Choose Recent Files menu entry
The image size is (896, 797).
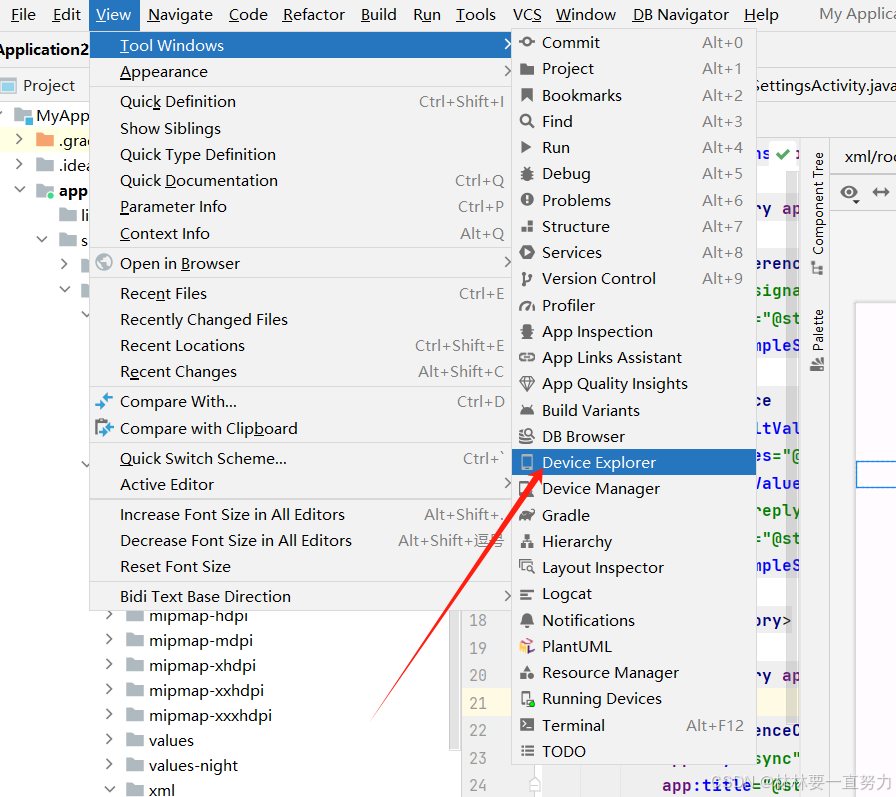click(x=300, y=293)
